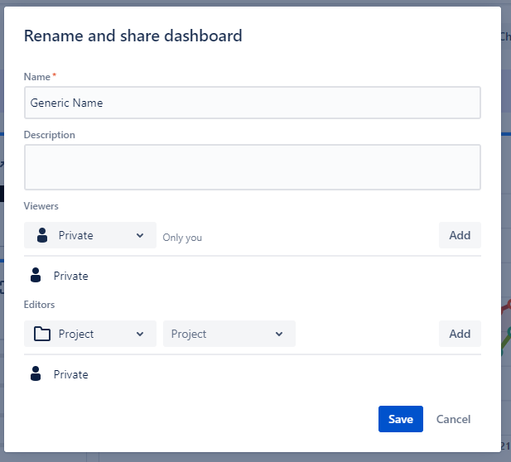511x462 pixels.
Task: Click the Description label
Action: pyautogui.click(x=49, y=135)
